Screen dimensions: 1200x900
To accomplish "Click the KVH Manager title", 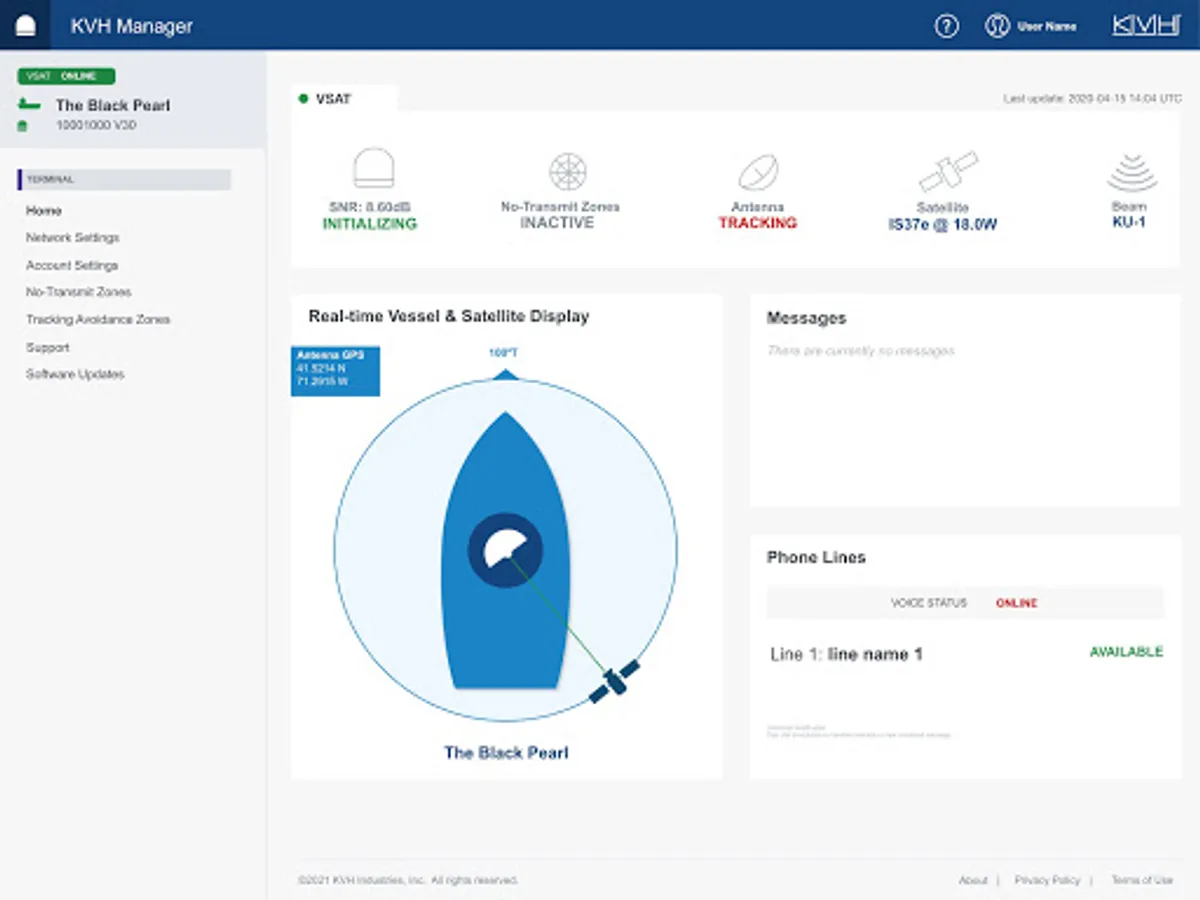I will [x=132, y=26].
